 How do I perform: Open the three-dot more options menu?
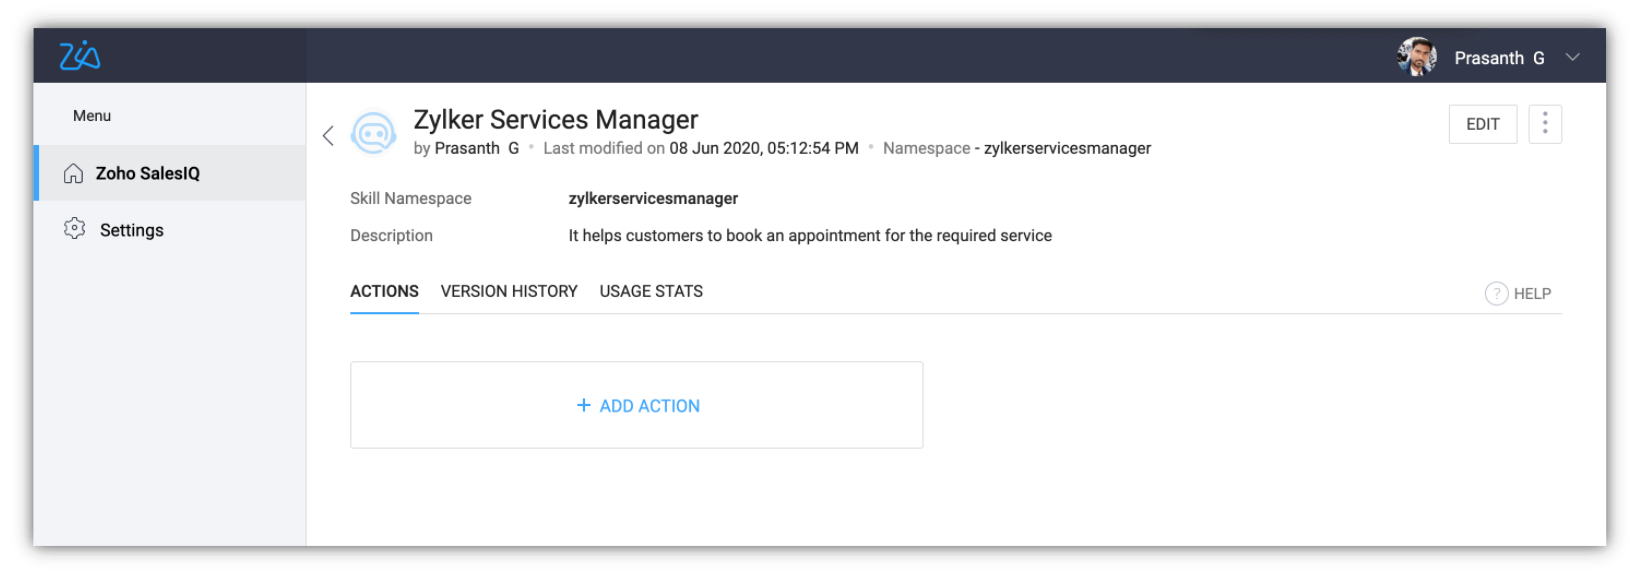tap(1544, 124)
